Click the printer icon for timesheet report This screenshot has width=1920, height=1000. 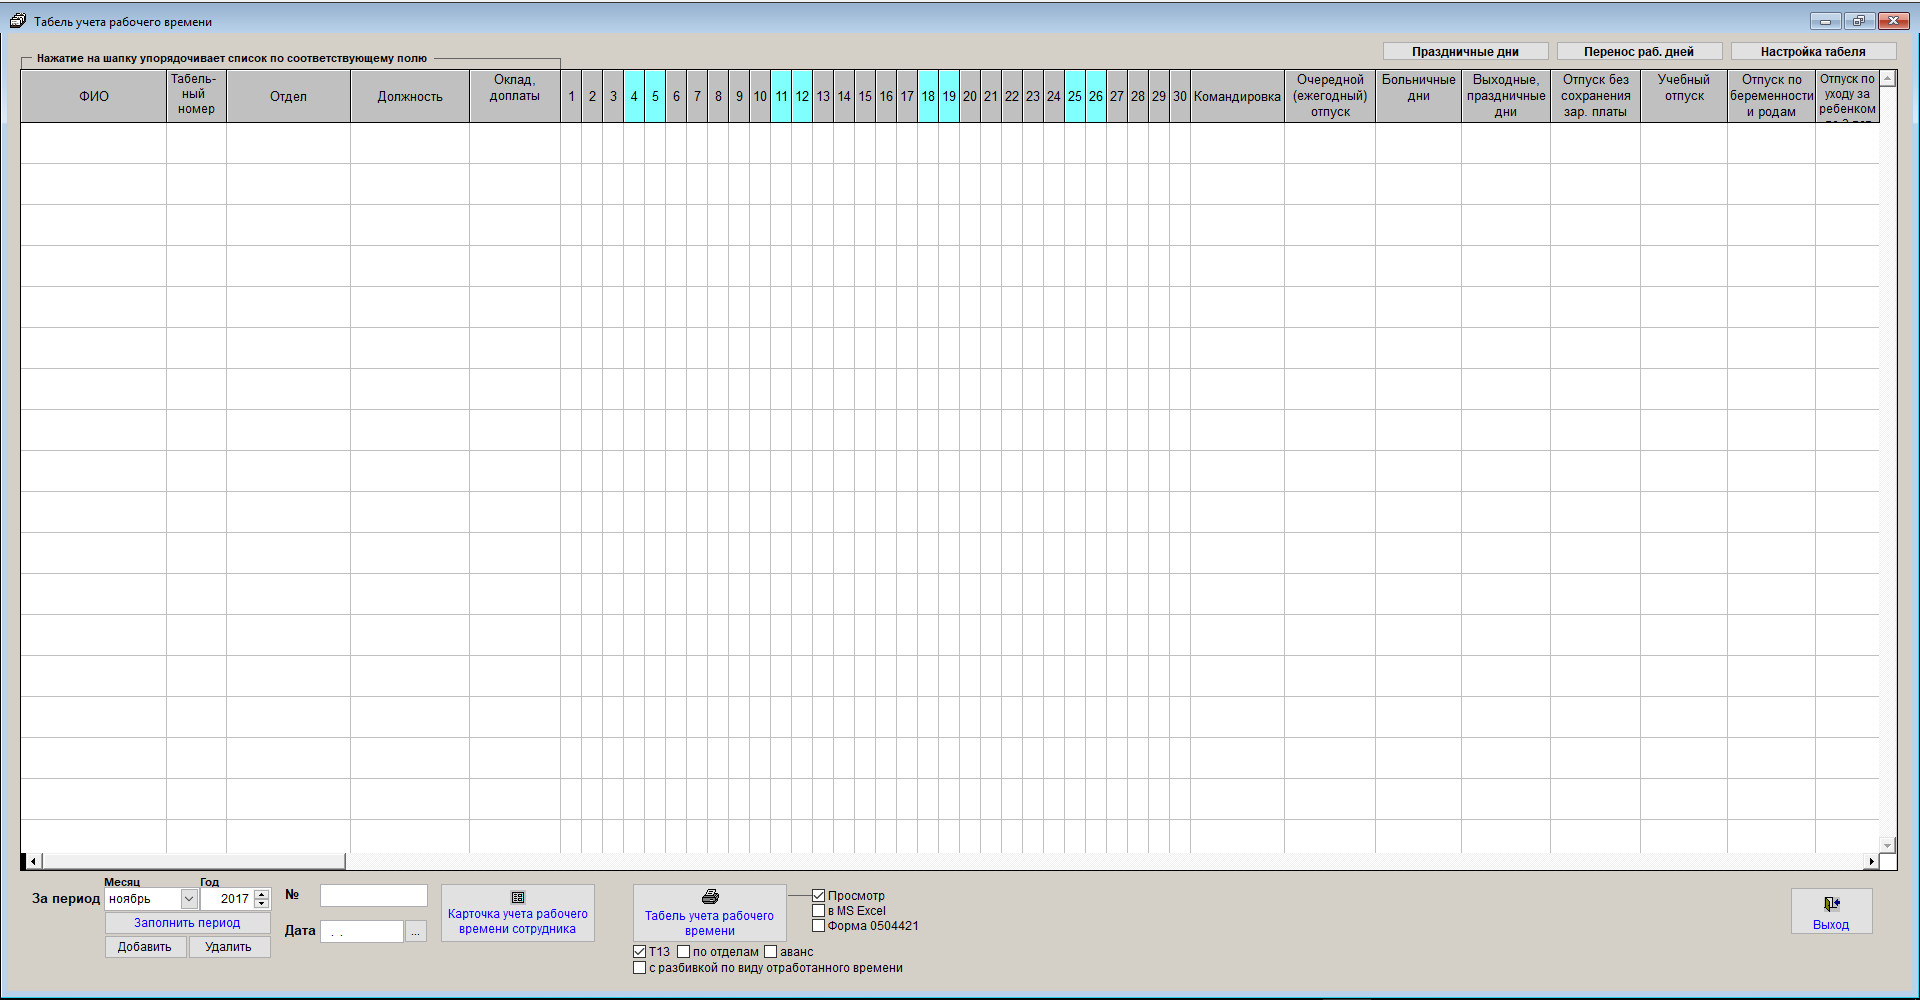click(x=710, y=897)
